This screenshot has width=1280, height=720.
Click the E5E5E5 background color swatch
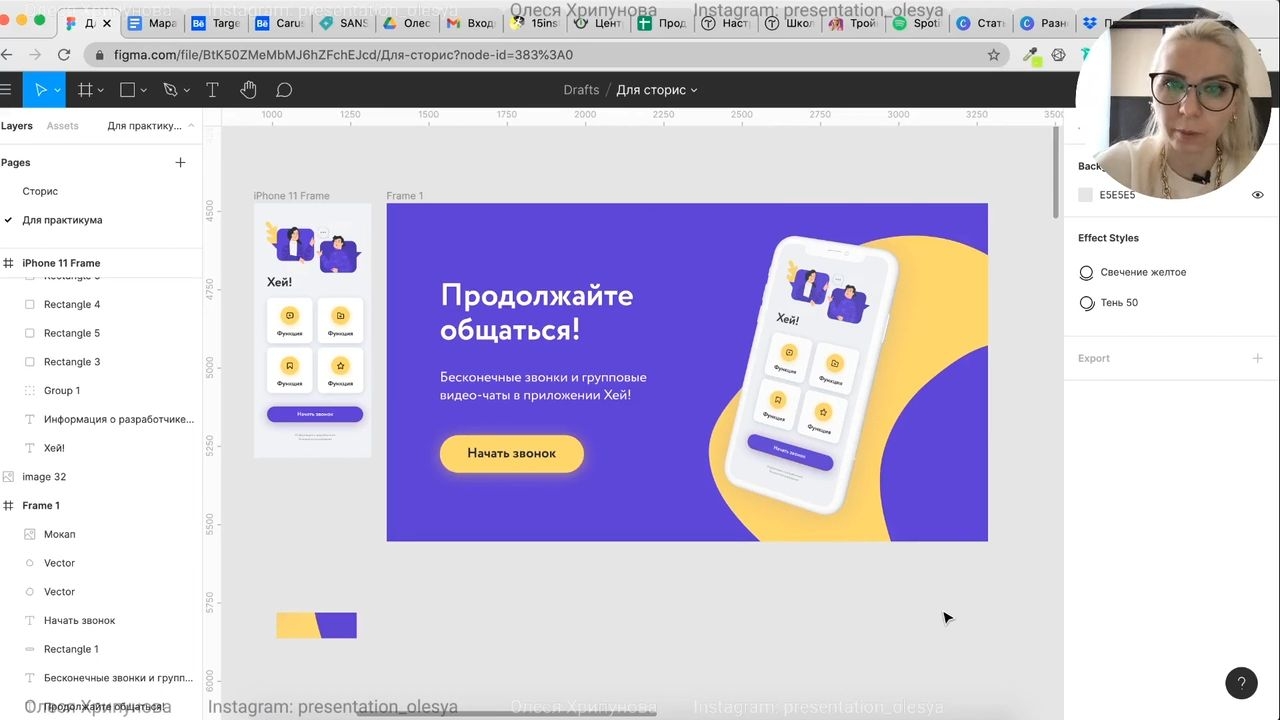point(1085,195)
